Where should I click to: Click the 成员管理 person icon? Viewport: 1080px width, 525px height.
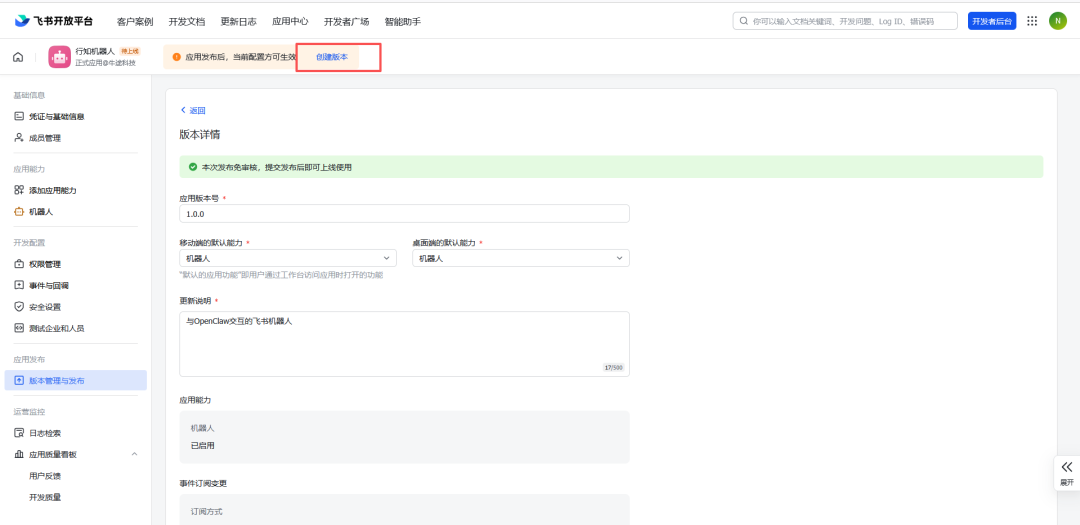(19, 138)
